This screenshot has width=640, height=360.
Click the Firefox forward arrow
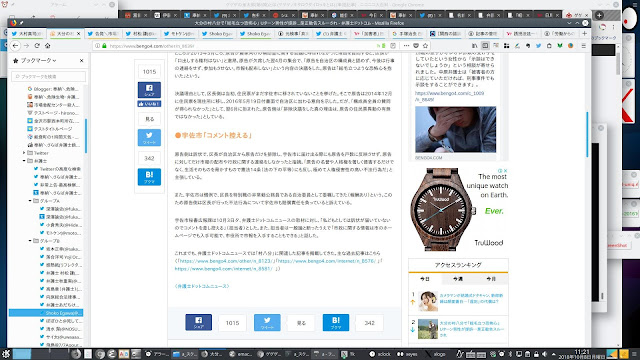click(x=27, y=46)
